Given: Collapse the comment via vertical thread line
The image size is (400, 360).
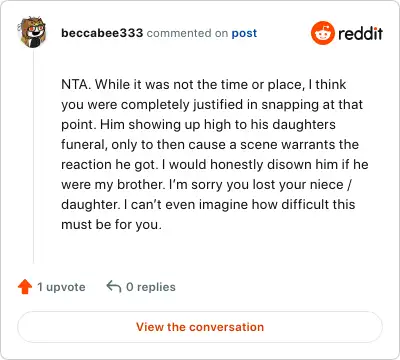Looking at the screenshot, I should tap(33, 157).
